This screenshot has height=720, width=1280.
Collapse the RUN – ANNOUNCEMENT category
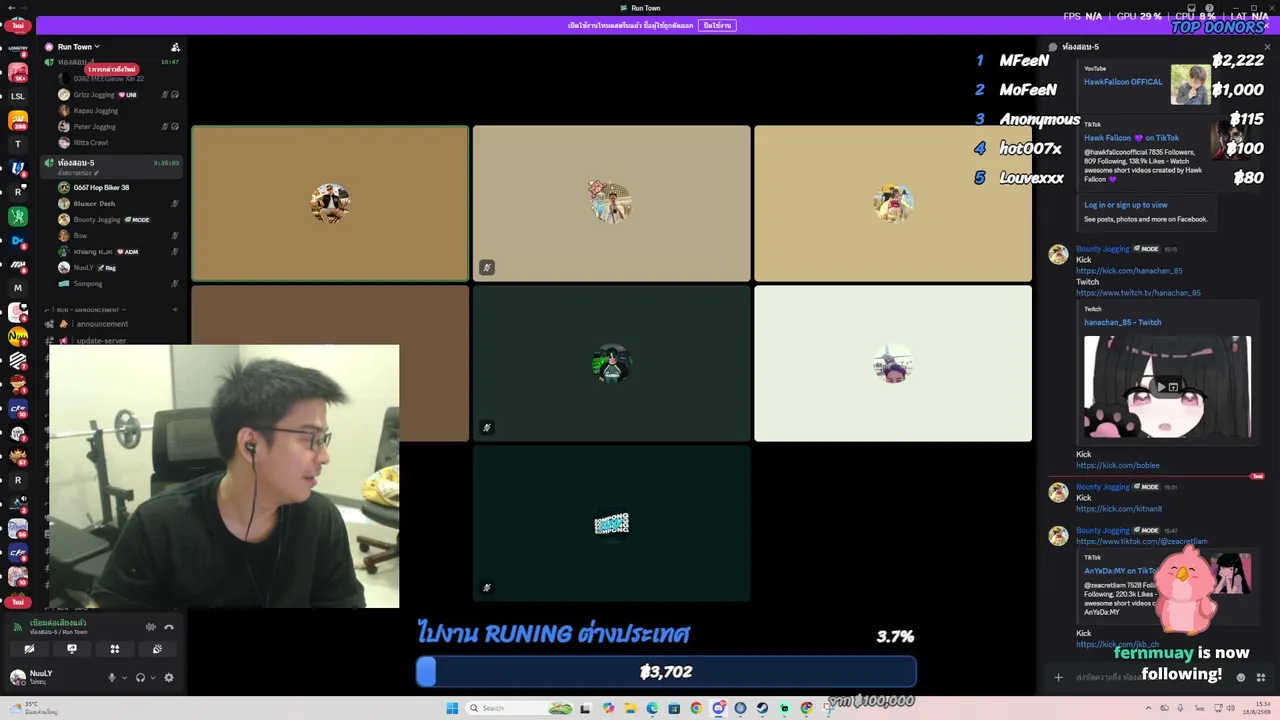pyautogui.click(x=88, y=310)
